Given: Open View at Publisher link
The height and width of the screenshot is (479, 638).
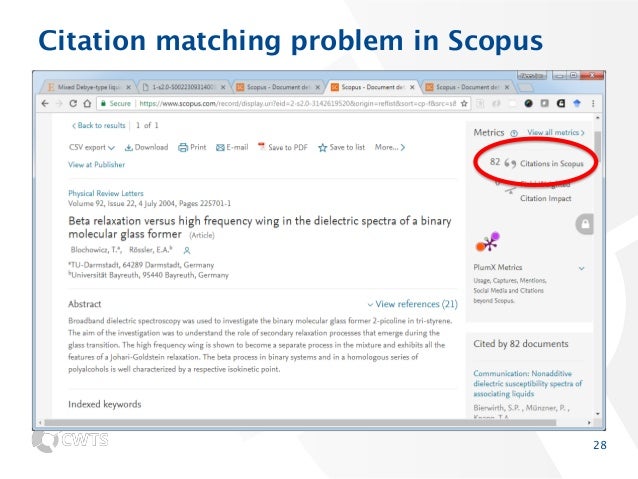Looking at the screenshot, I should tap(96, 165).
